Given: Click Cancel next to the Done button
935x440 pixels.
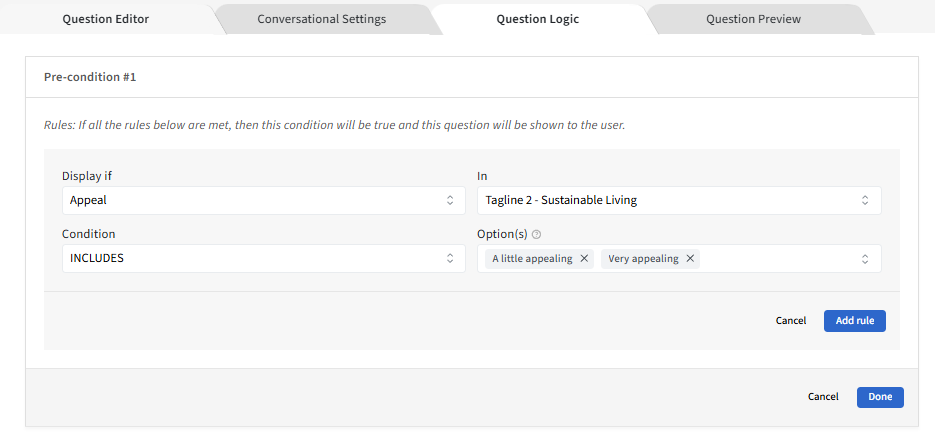Looking at the screenshot, I should (x=823, y=397).
